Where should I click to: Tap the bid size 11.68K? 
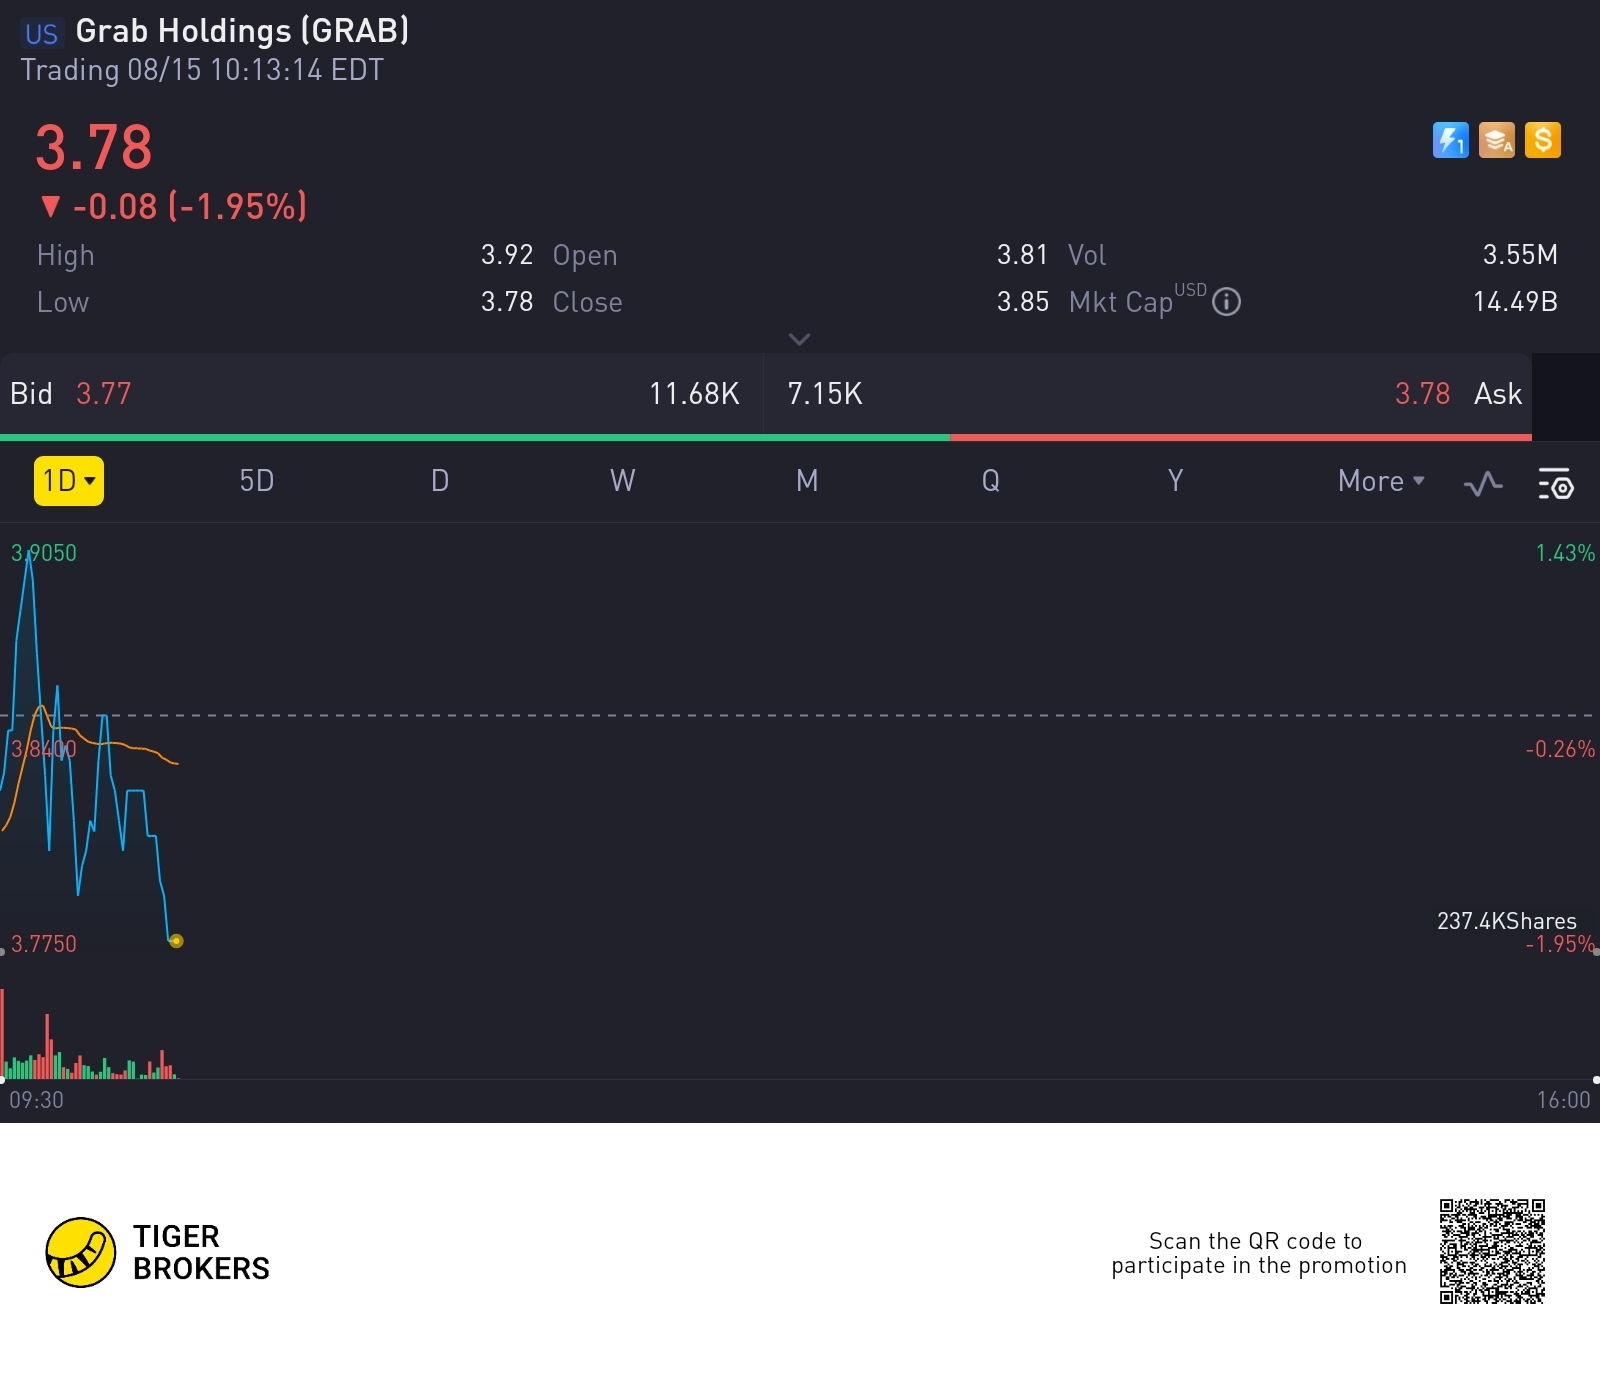click(x=694, y=394)
